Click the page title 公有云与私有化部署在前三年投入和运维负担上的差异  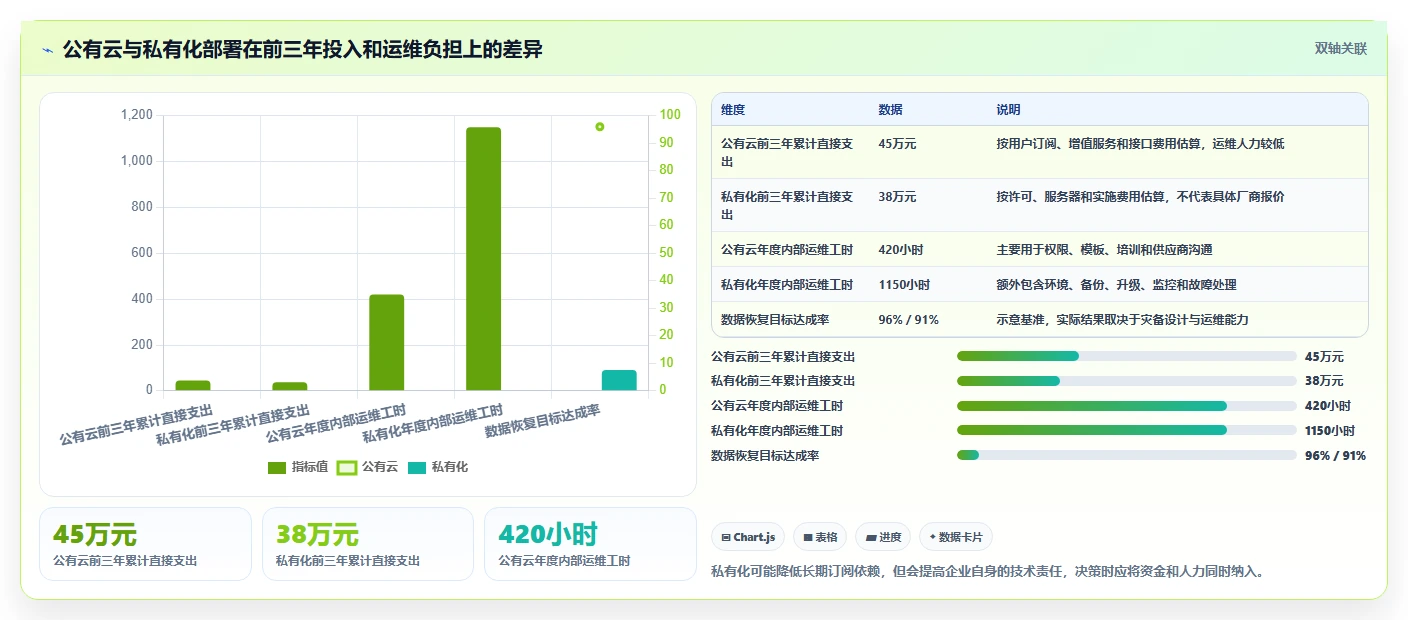pos(303,49)
